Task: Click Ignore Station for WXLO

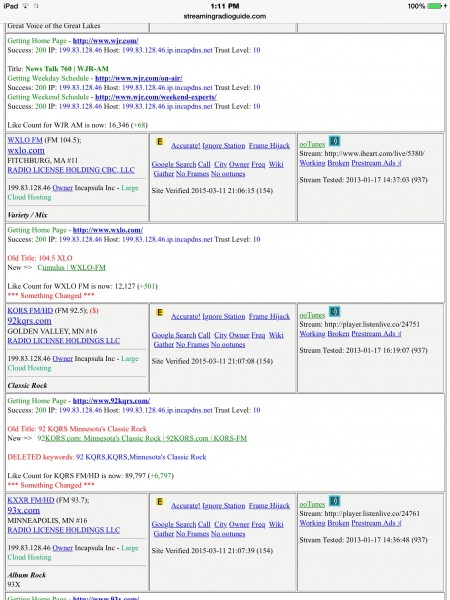Action: tap(223, 146)
